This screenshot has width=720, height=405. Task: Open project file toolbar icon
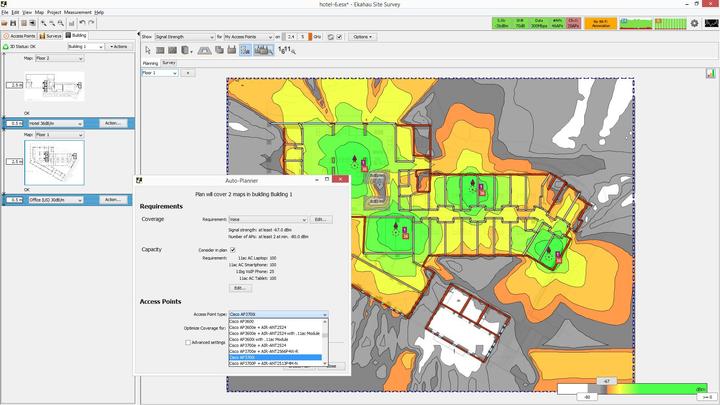(x=5, y=23)
